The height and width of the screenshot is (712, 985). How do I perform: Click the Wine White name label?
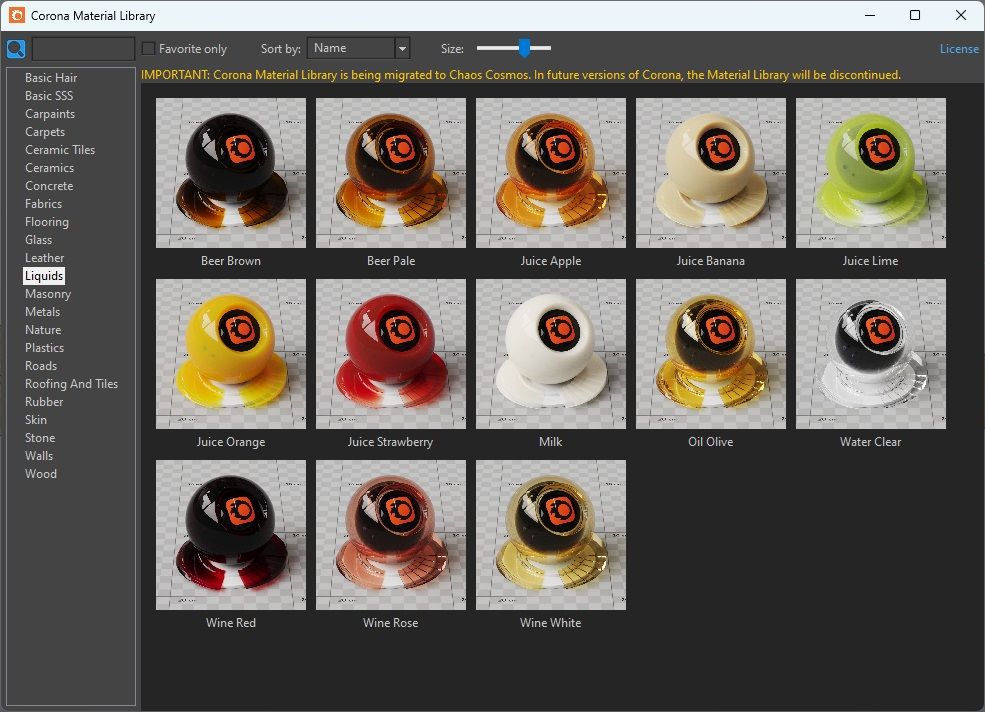pyautogui.click(x=551, y=623)
